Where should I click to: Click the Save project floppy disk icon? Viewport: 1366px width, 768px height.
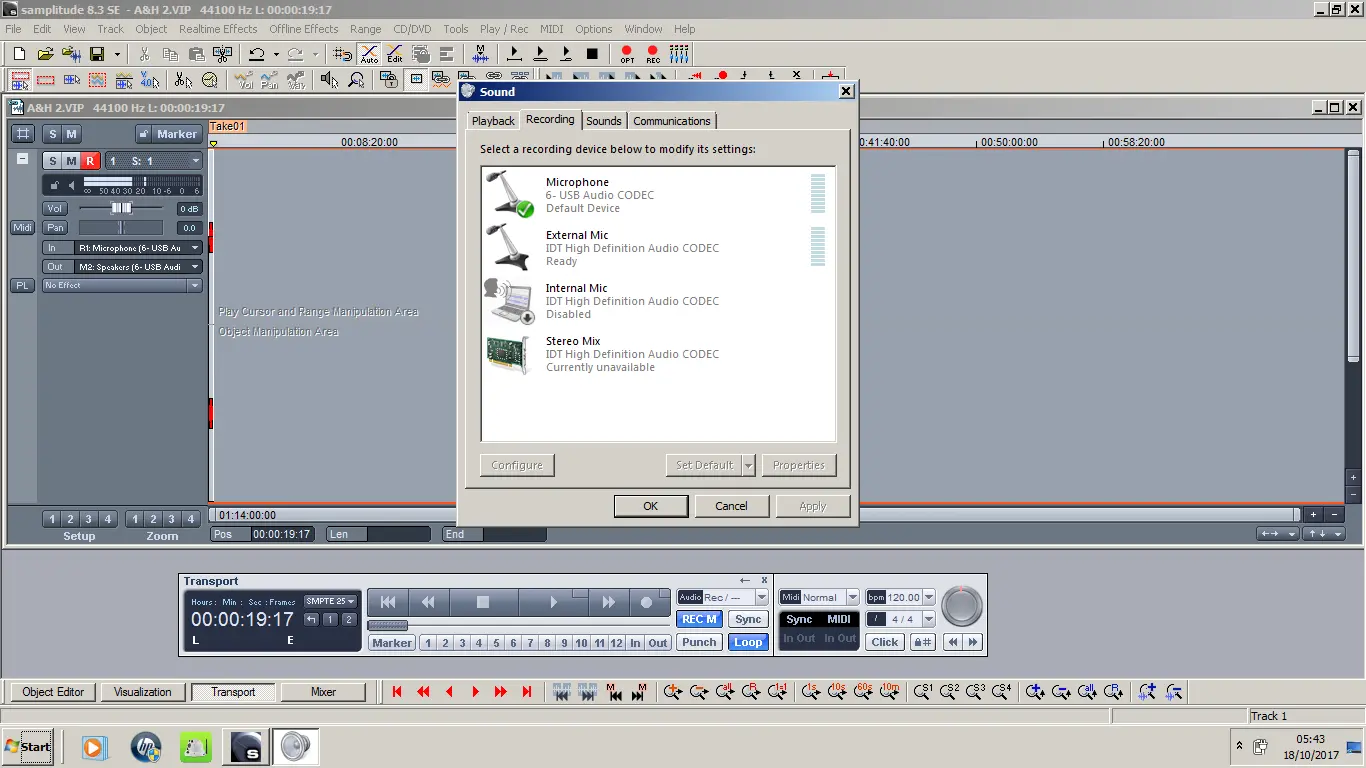click(97, 54)
